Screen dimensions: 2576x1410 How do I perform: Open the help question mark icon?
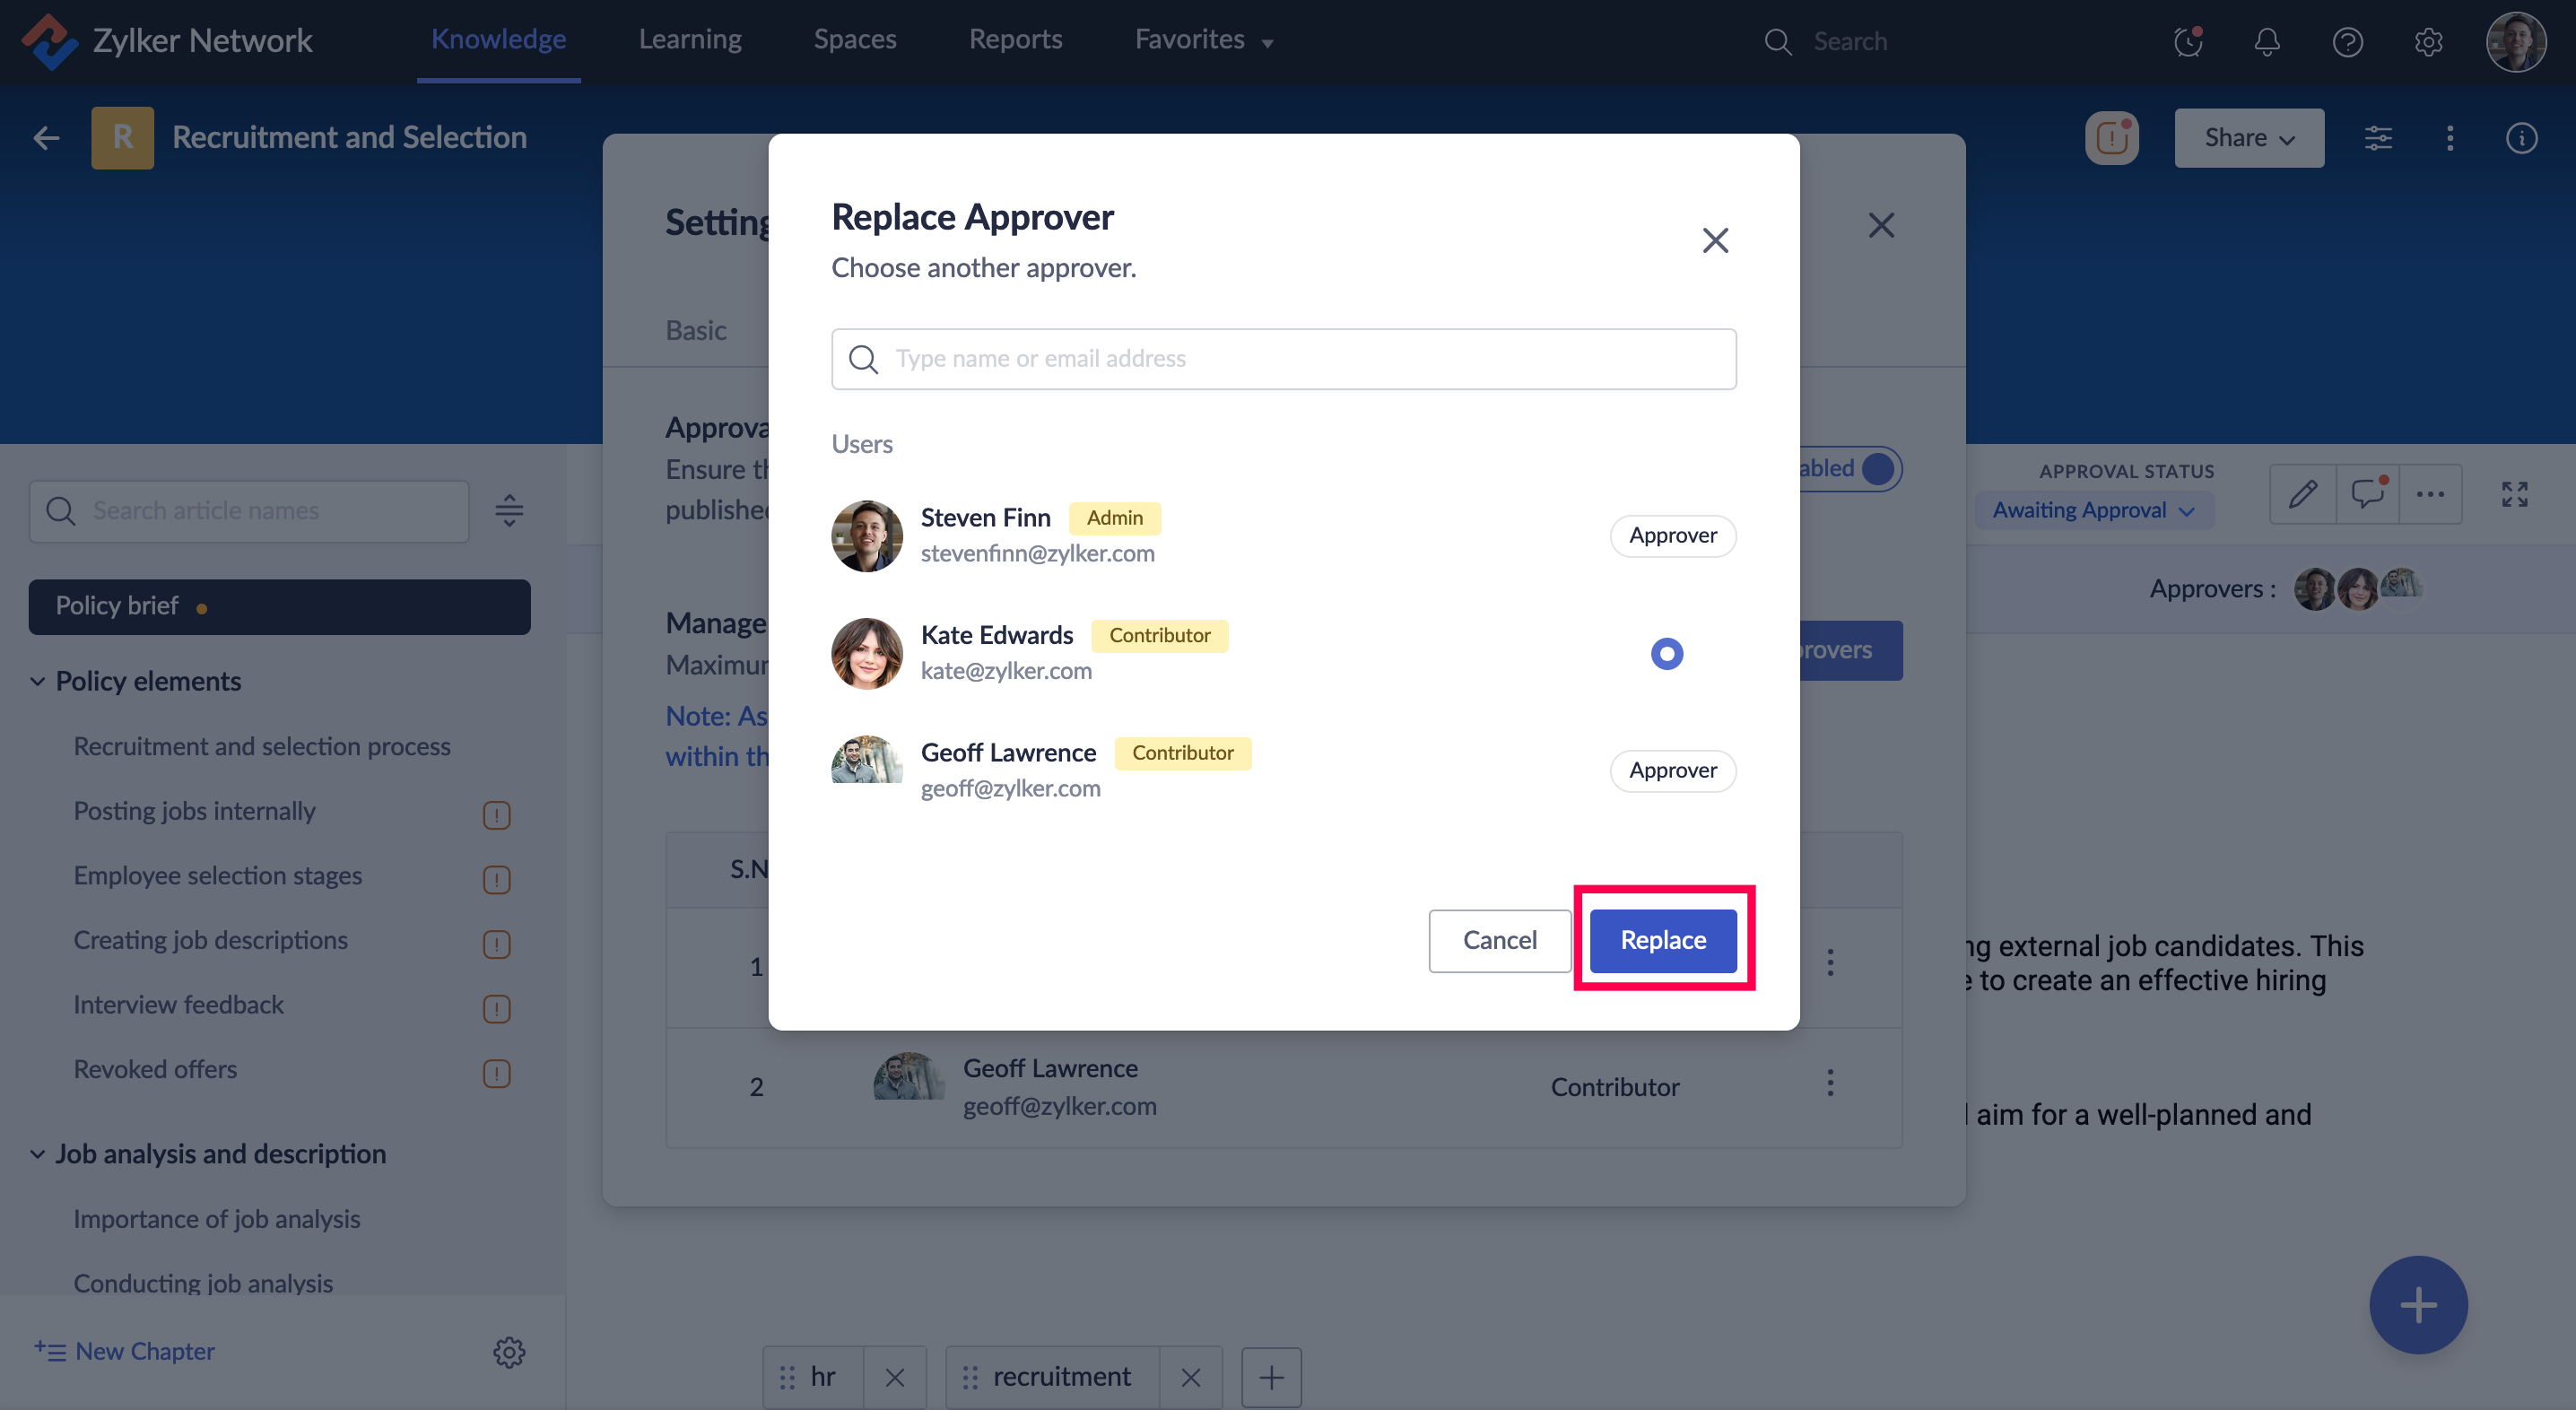[x=2347, y=41]
